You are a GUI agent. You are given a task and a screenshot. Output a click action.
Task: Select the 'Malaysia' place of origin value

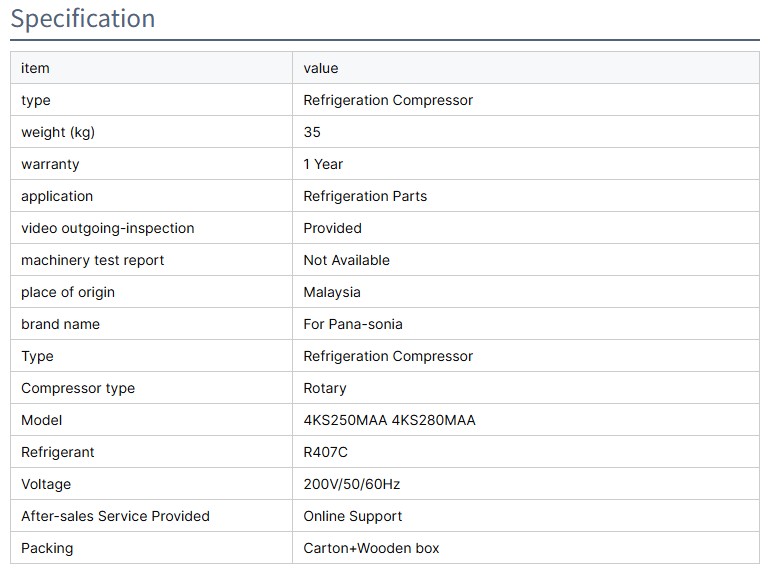point(332,292)
